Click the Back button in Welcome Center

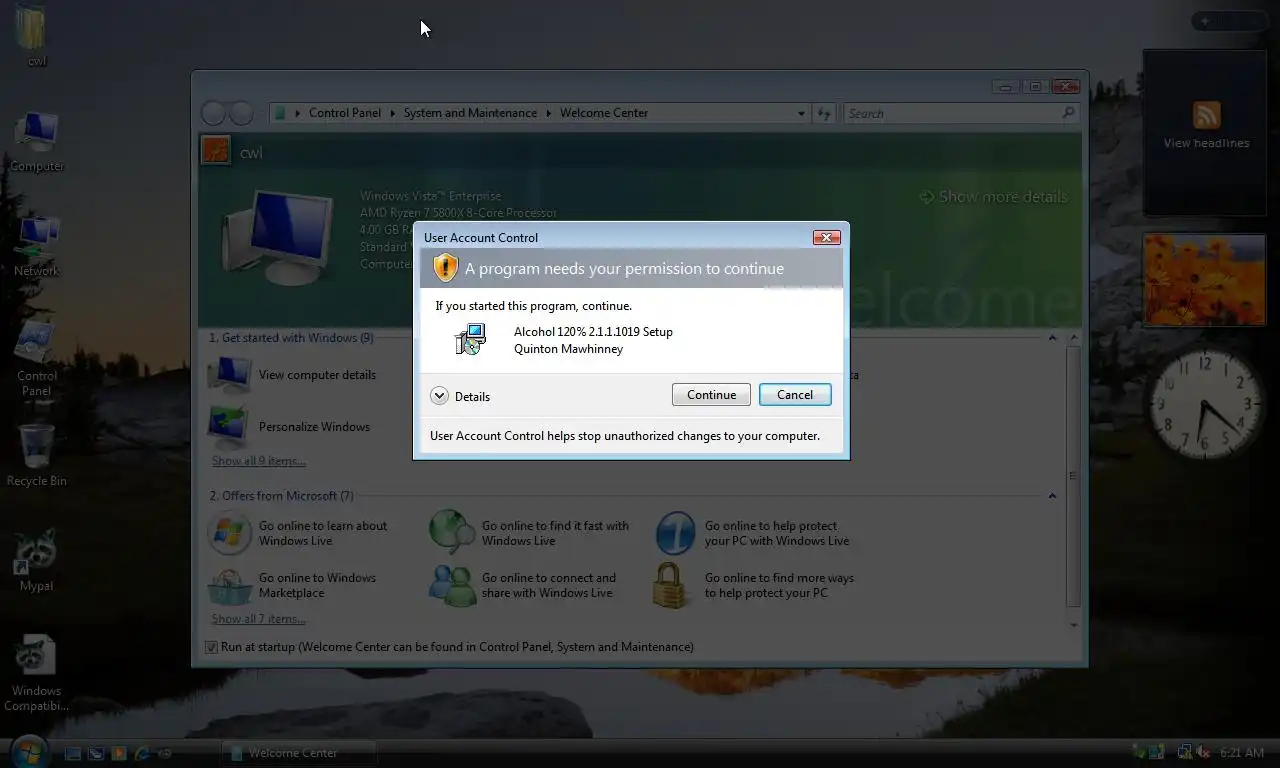click(x=214, y=113)
